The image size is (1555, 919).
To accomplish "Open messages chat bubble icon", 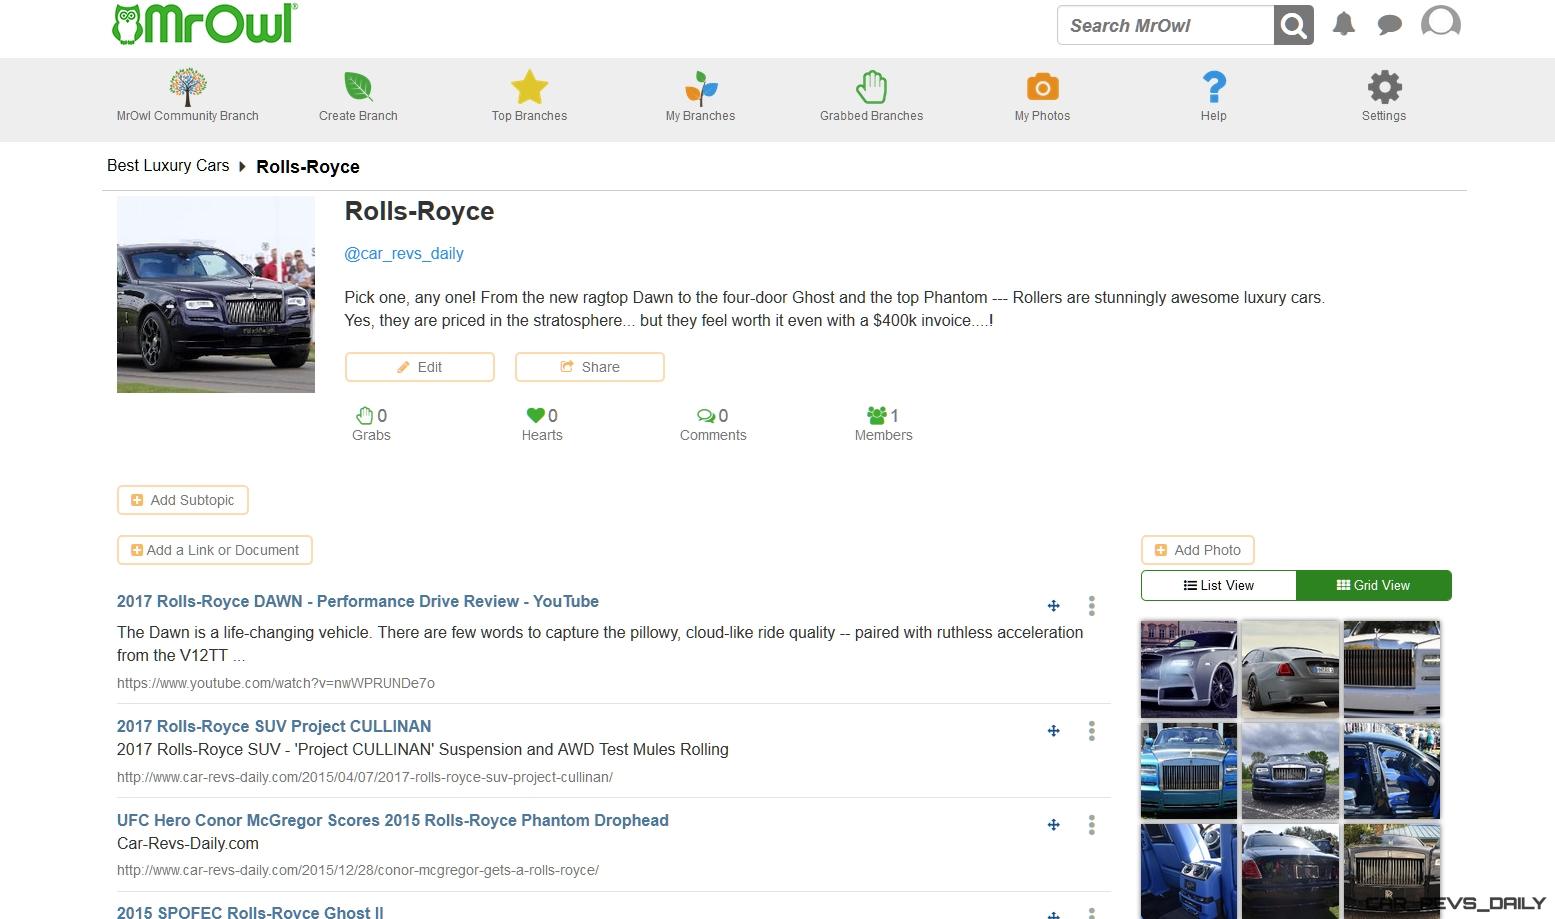I will (x=1389, y=25).
